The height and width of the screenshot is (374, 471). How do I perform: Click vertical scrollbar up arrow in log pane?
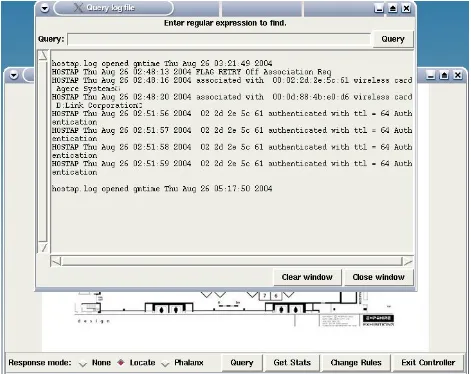[43, 55]
